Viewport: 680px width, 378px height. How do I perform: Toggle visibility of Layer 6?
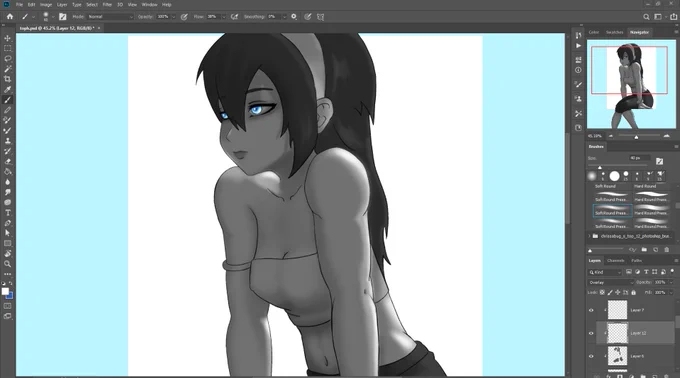pyautogui.click(x=591, y=356)
